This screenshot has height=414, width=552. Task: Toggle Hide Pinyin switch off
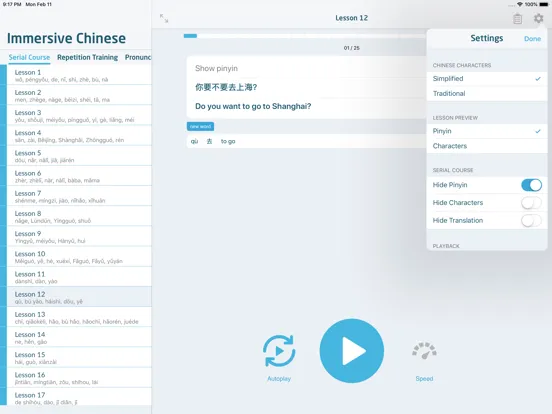pyautogui.click(x=531, y=185)
